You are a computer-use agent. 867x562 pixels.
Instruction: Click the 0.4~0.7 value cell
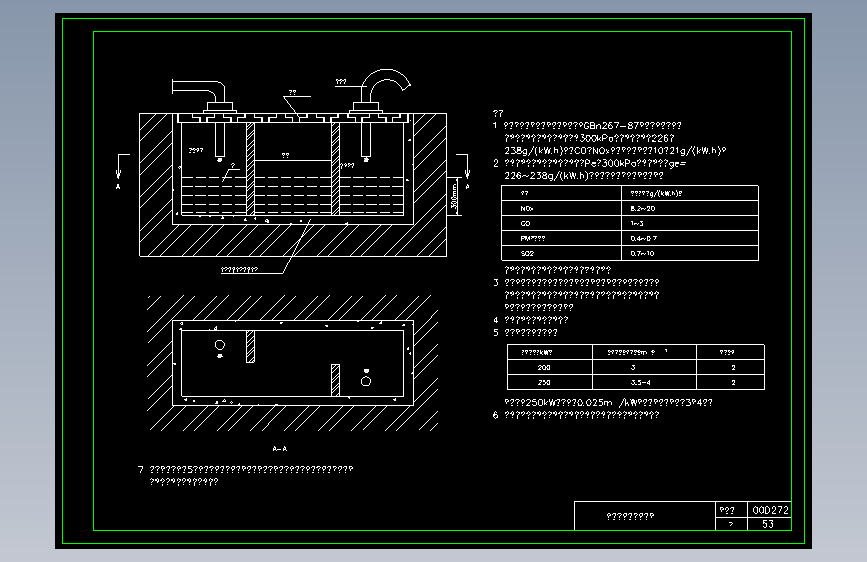690,238
